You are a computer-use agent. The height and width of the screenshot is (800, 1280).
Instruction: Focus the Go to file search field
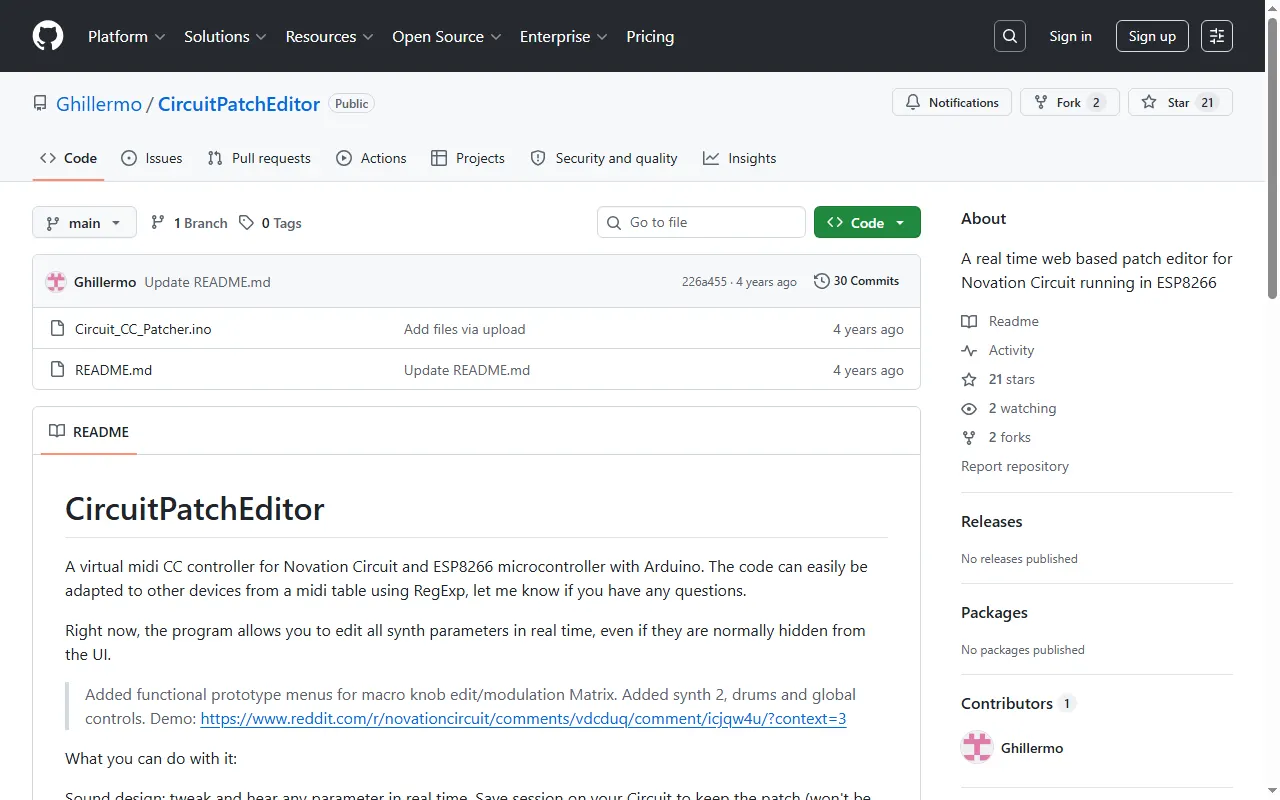pos(701,222)
